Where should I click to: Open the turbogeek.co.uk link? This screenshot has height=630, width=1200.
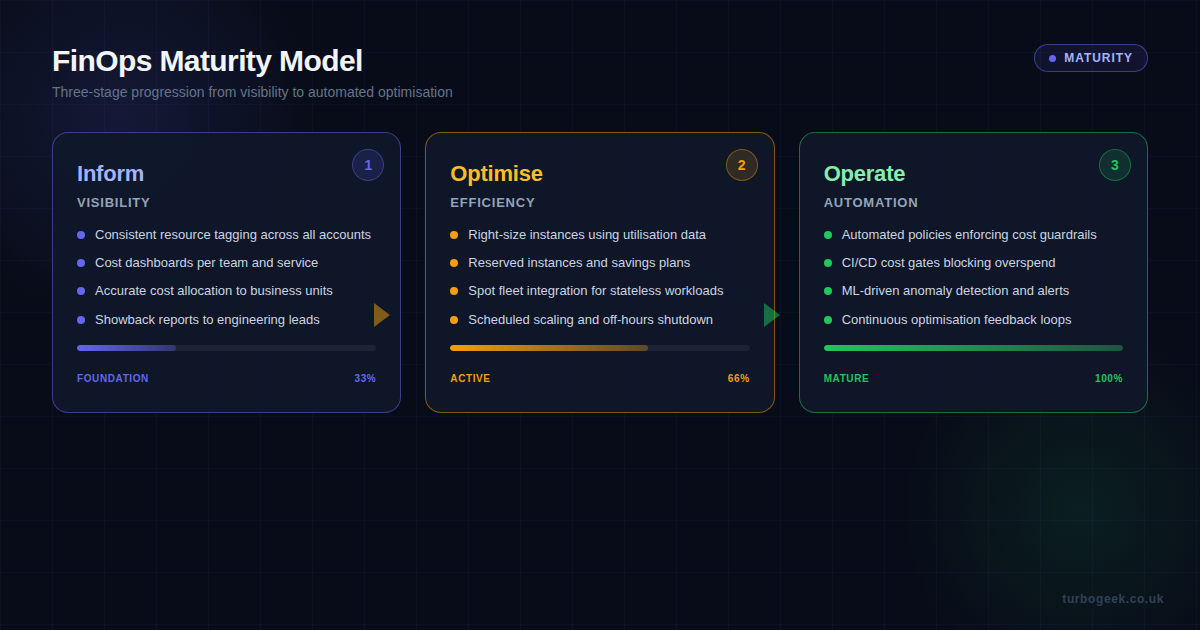(1113, 598)
